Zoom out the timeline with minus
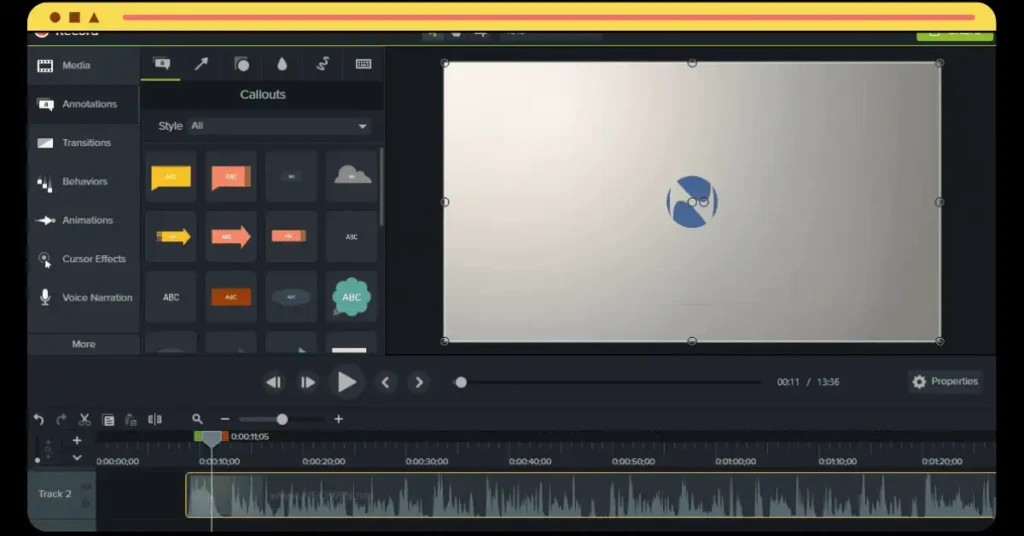1024x536 pixels. (x=225, y=419)
